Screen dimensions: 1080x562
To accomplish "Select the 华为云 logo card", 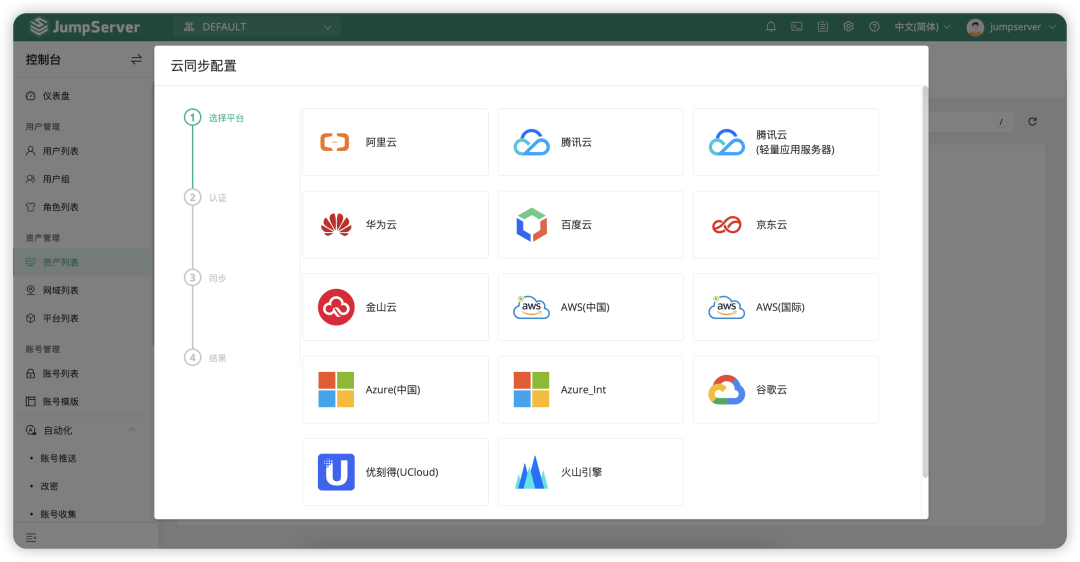I will click(x=395, y=225).
